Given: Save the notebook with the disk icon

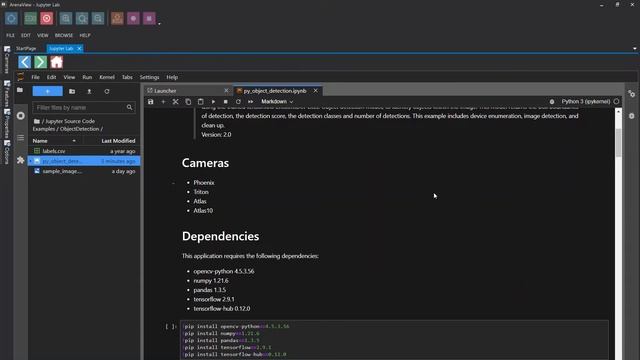Looking at the screenshot, I should (151, 102).
